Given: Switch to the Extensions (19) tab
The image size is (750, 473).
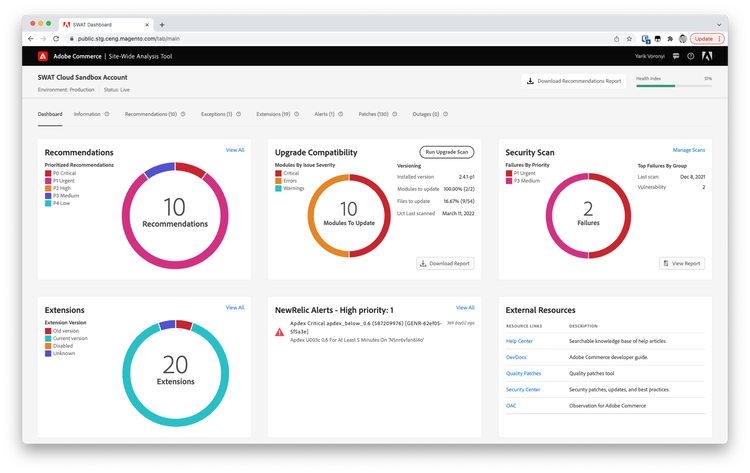Looking at the screenshot, I should [x=271, y=114].
